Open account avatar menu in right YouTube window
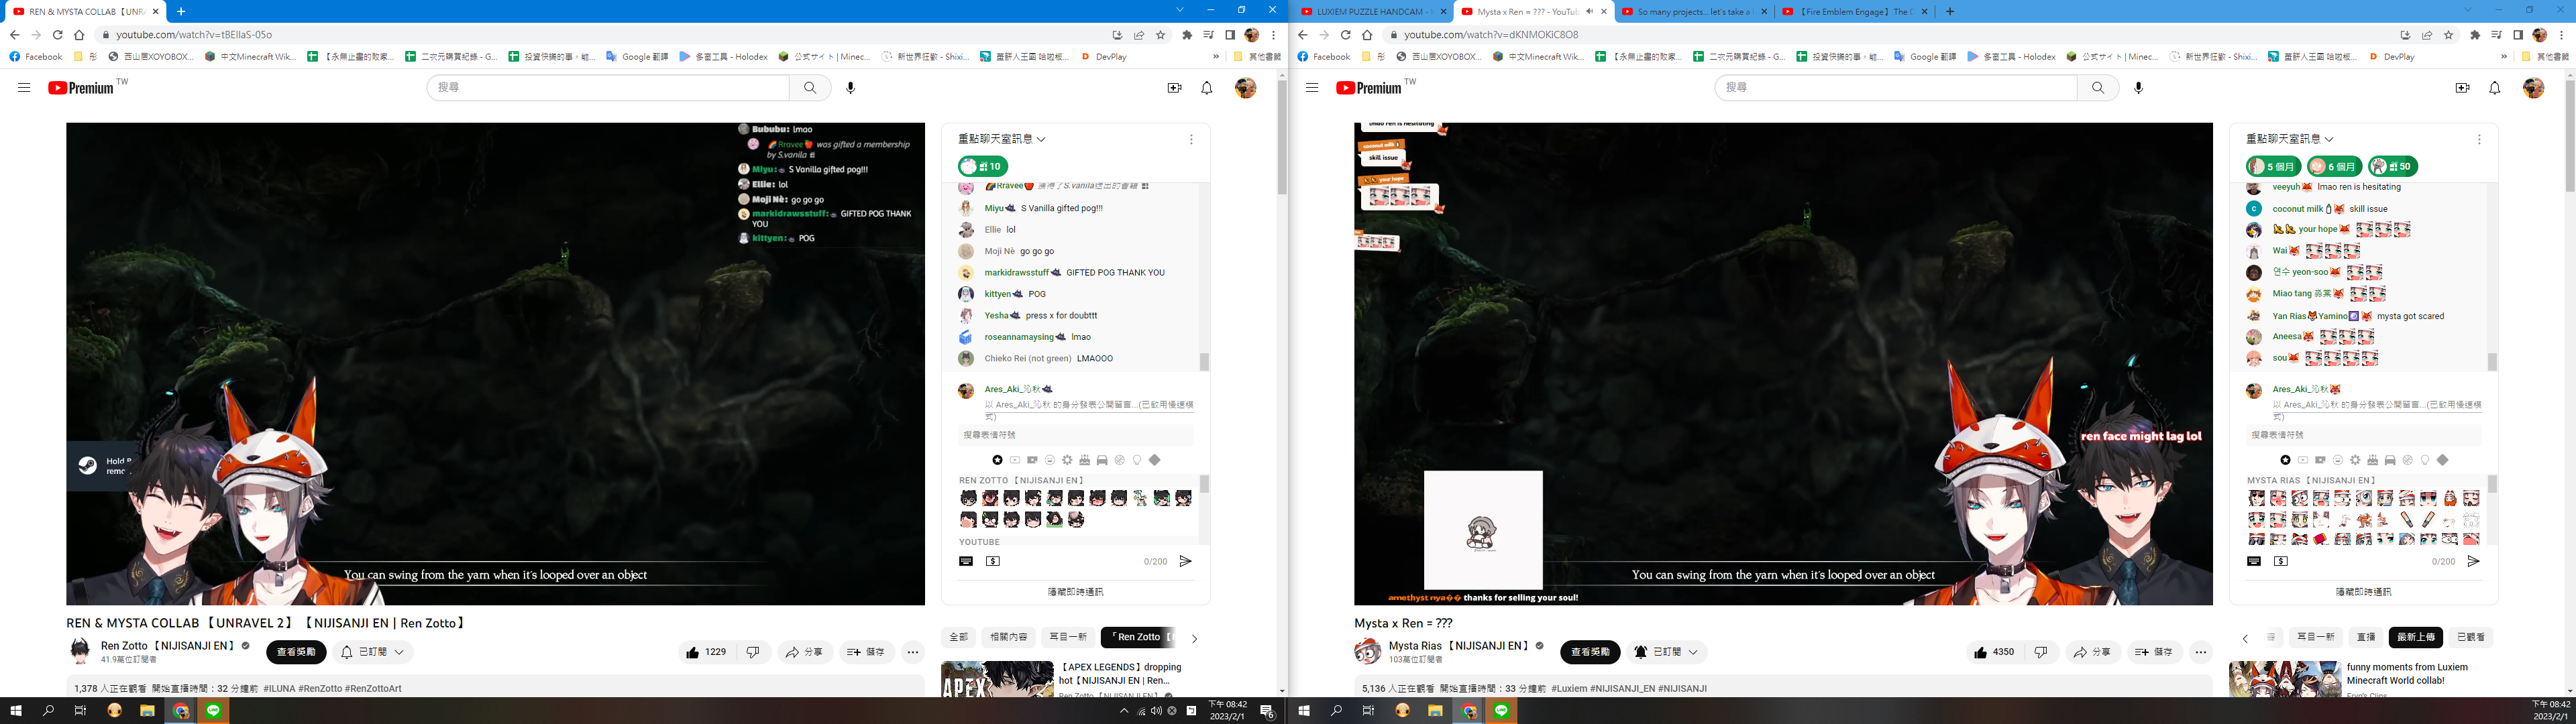 [x=2533, y=88]
